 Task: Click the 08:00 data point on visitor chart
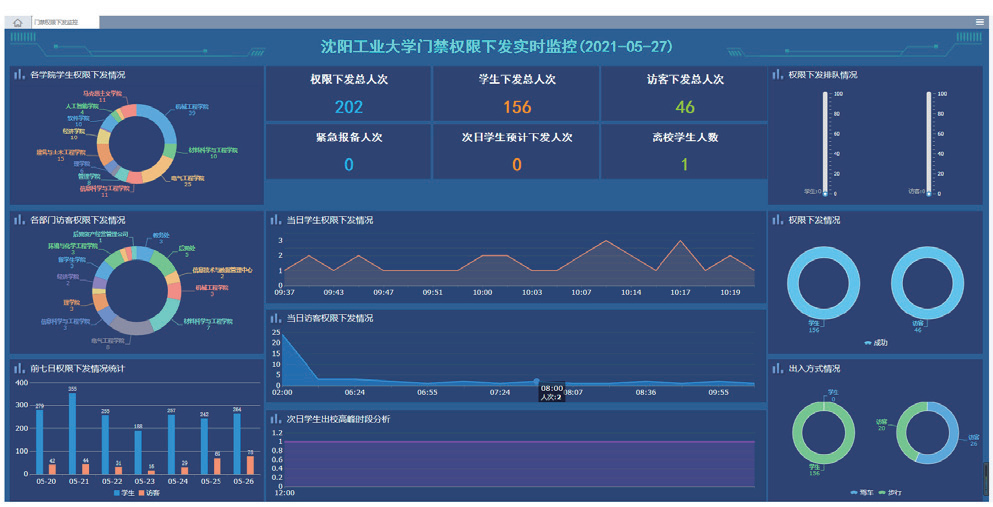(537, 380)
